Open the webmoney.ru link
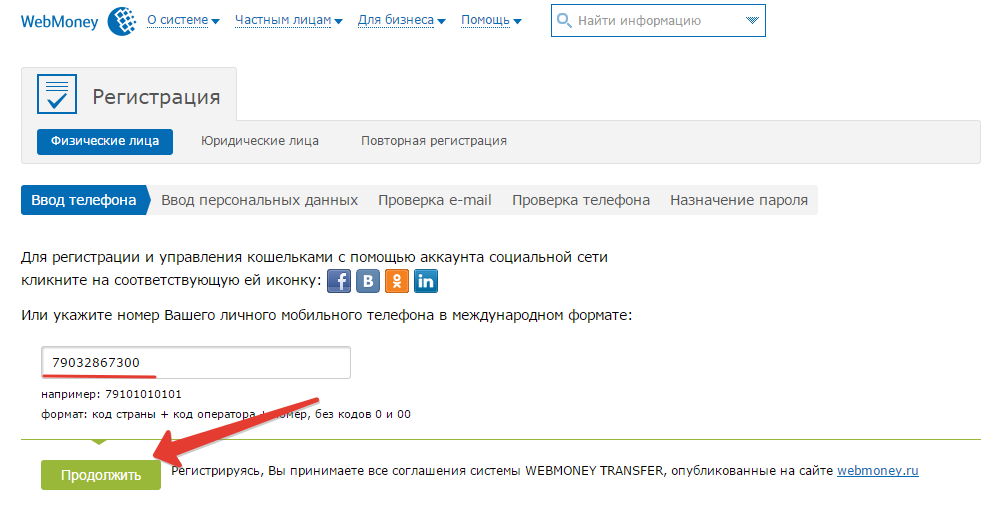This screenshot has height=519, width=1006. coord(878,471)
